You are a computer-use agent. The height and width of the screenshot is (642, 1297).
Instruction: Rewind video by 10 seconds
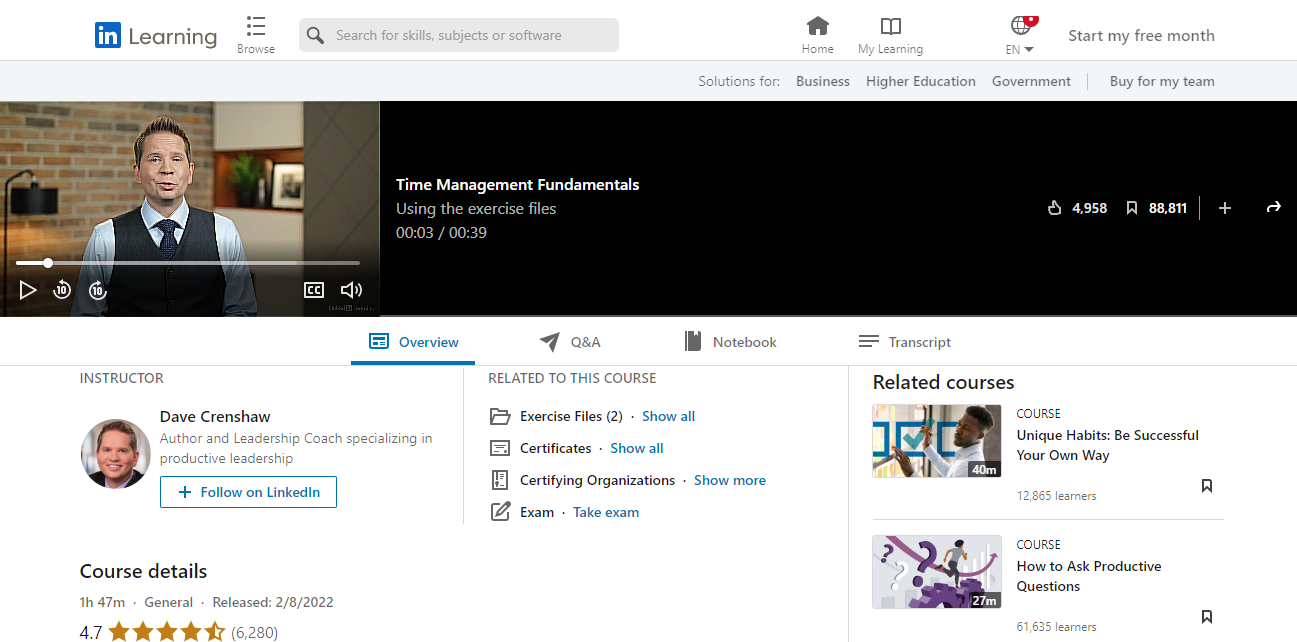click(x=62, y=290)
